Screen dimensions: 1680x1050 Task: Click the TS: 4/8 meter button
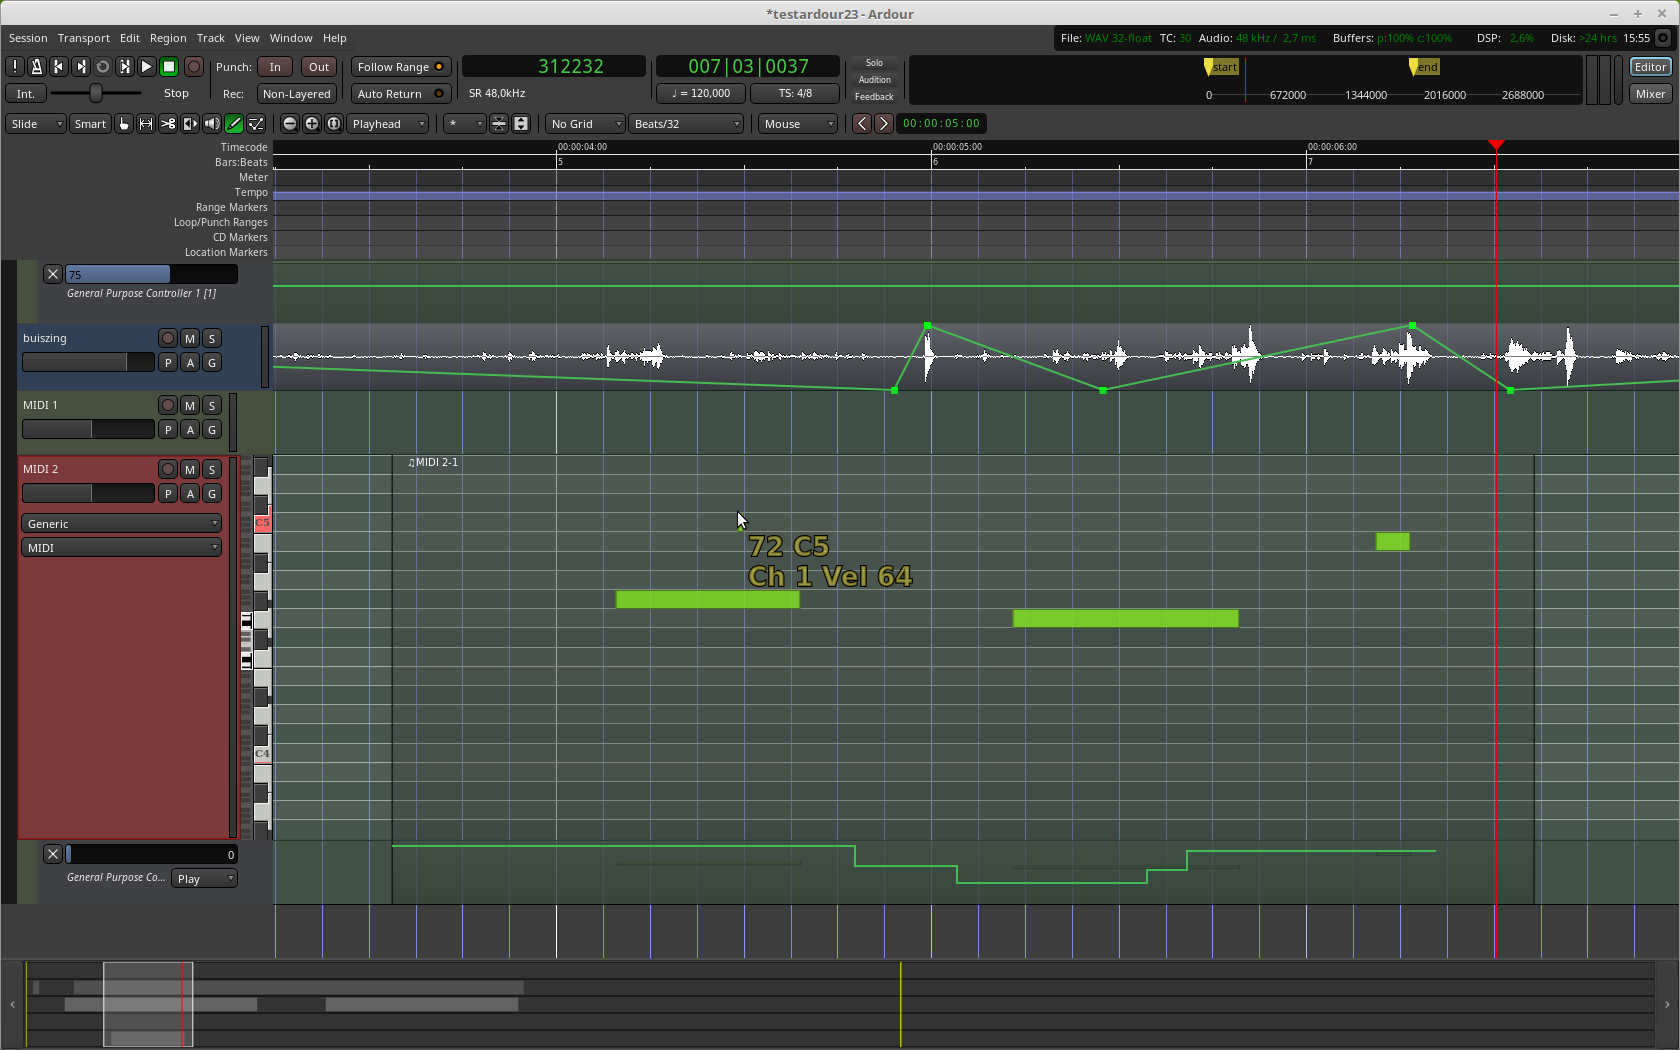coord(795,93)
